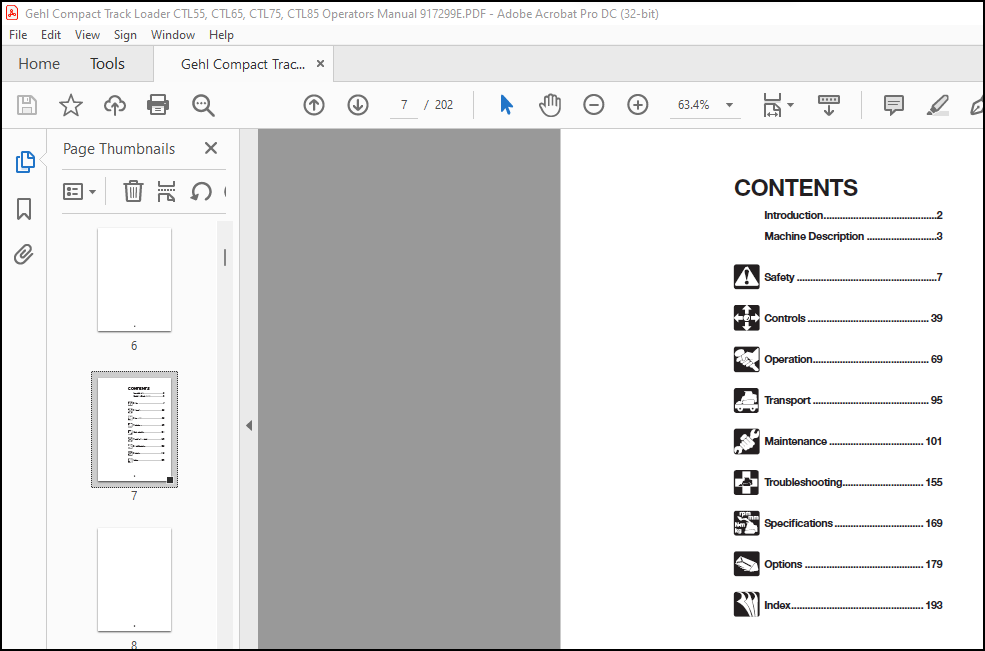Go to the previous page with the up arrow

tap(314, 105)
